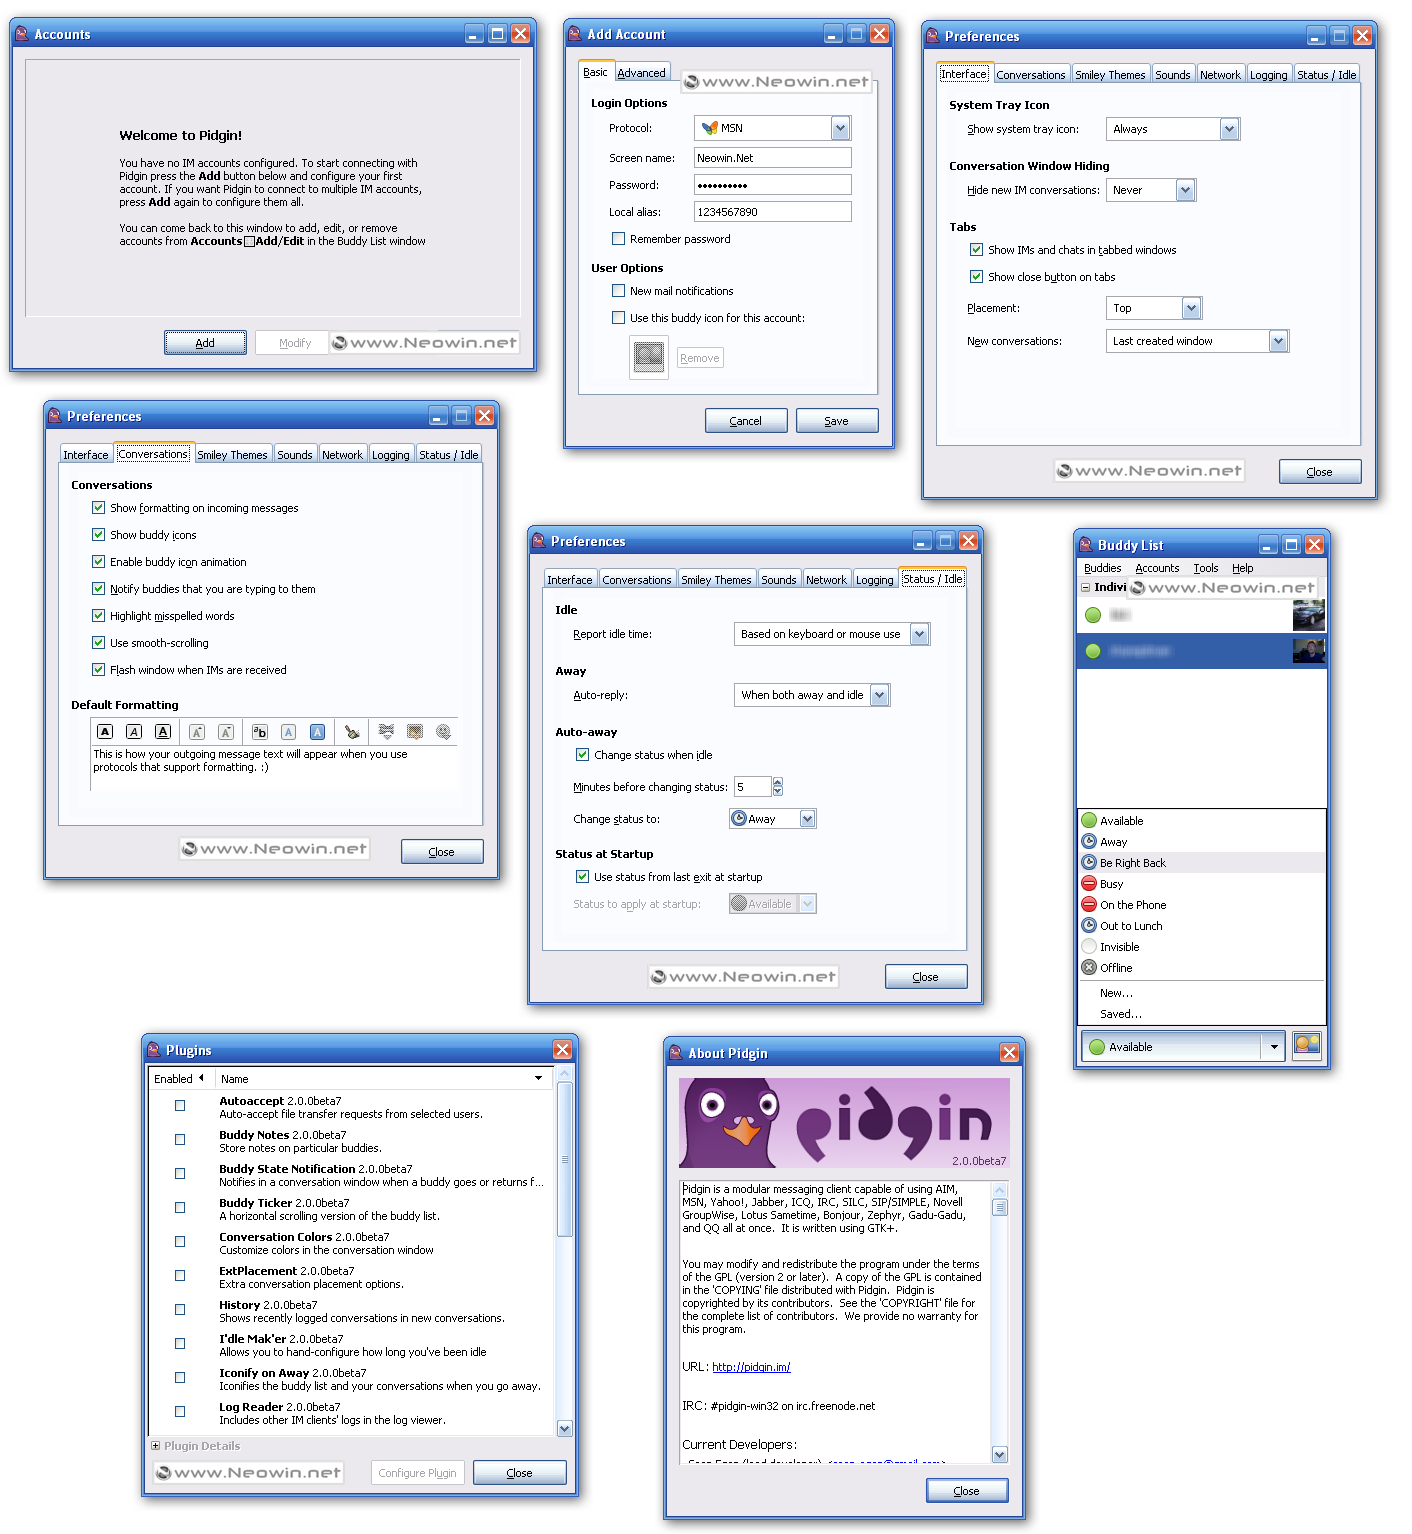Switch to Advanced tab in Add Account

point(641,73)
